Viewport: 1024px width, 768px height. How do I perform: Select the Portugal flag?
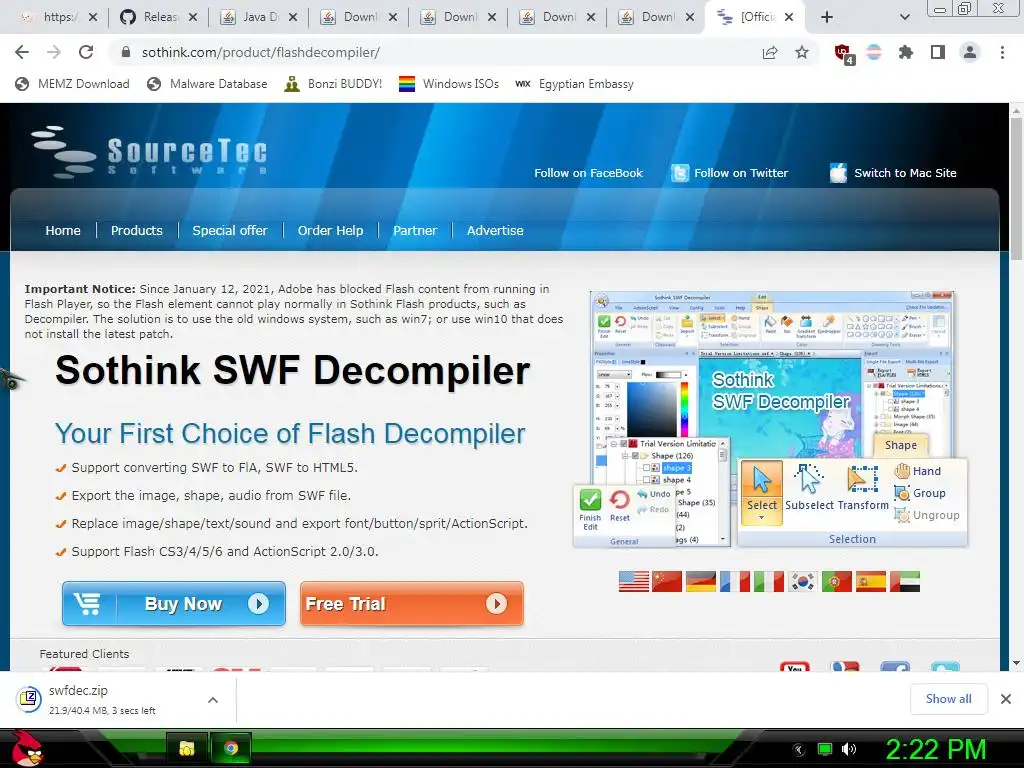coord(837,581)
